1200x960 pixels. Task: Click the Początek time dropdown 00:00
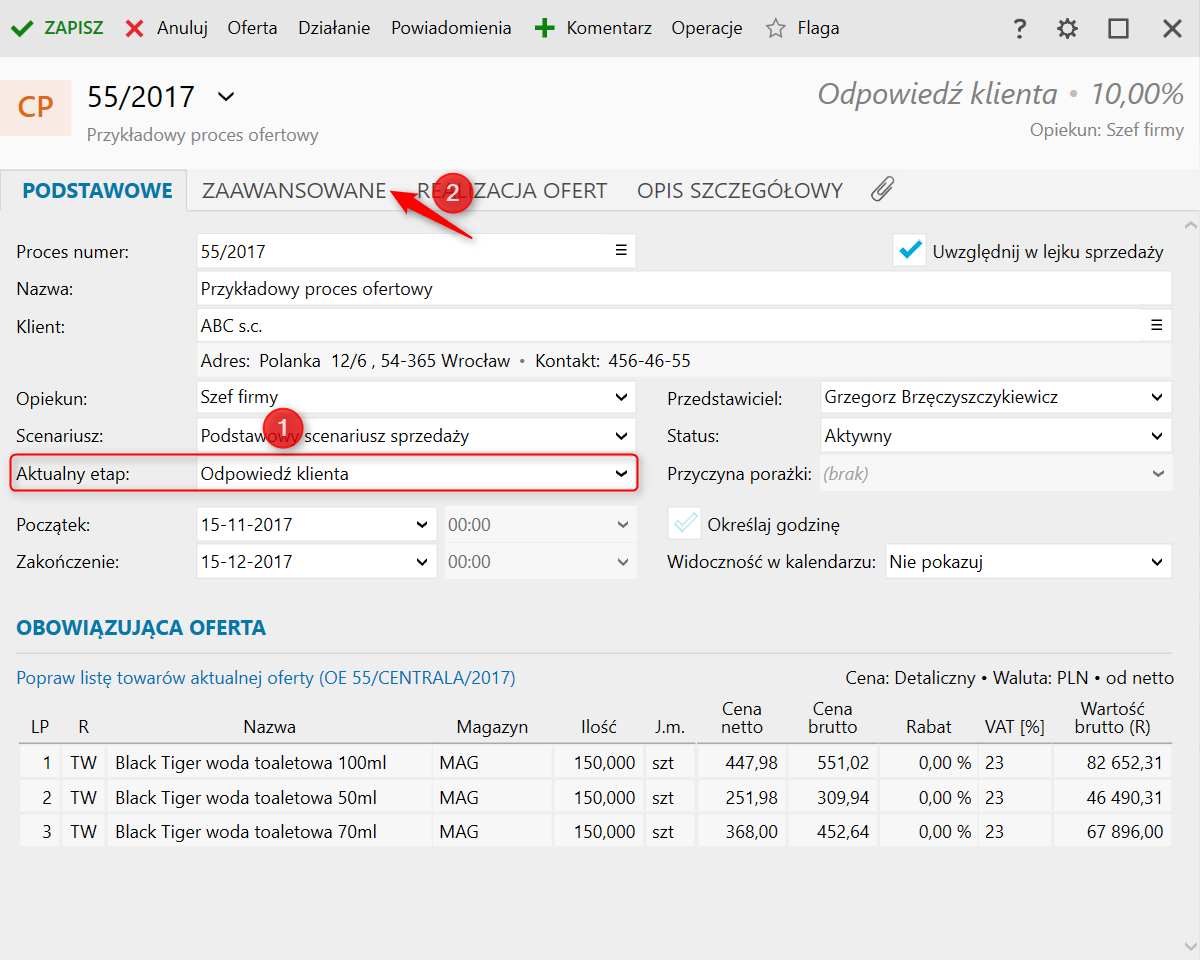click(x=540, y=524)
